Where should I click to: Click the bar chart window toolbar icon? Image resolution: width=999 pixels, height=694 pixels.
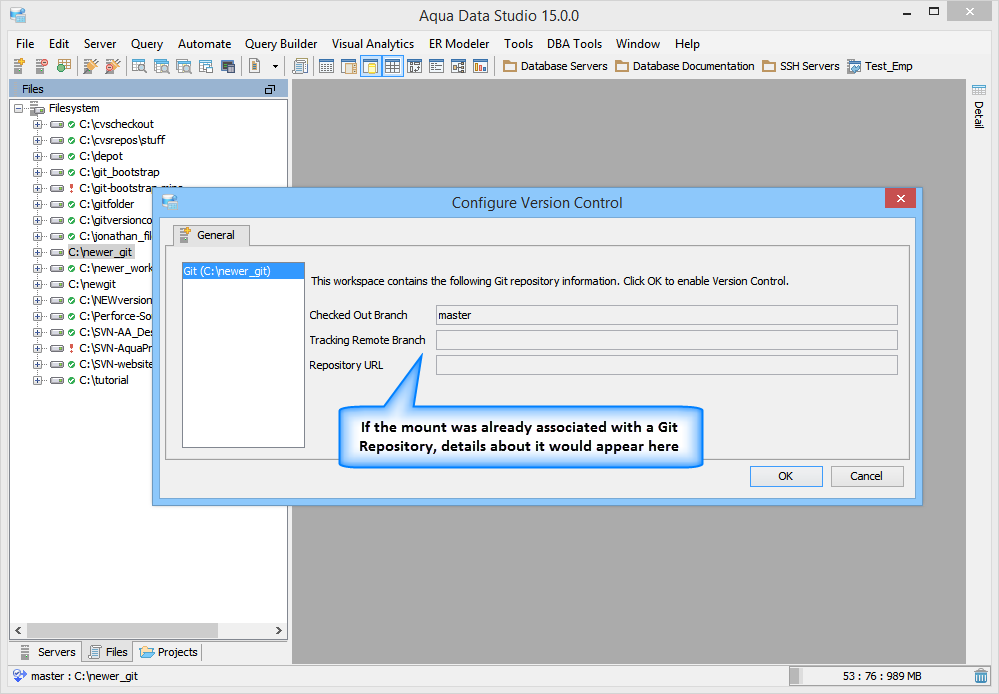(x=480, y=66)
